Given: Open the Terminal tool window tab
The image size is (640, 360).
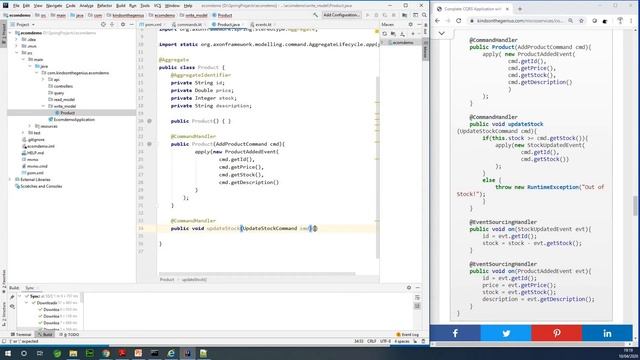Looking at the screenshot, I should [21, 335].
